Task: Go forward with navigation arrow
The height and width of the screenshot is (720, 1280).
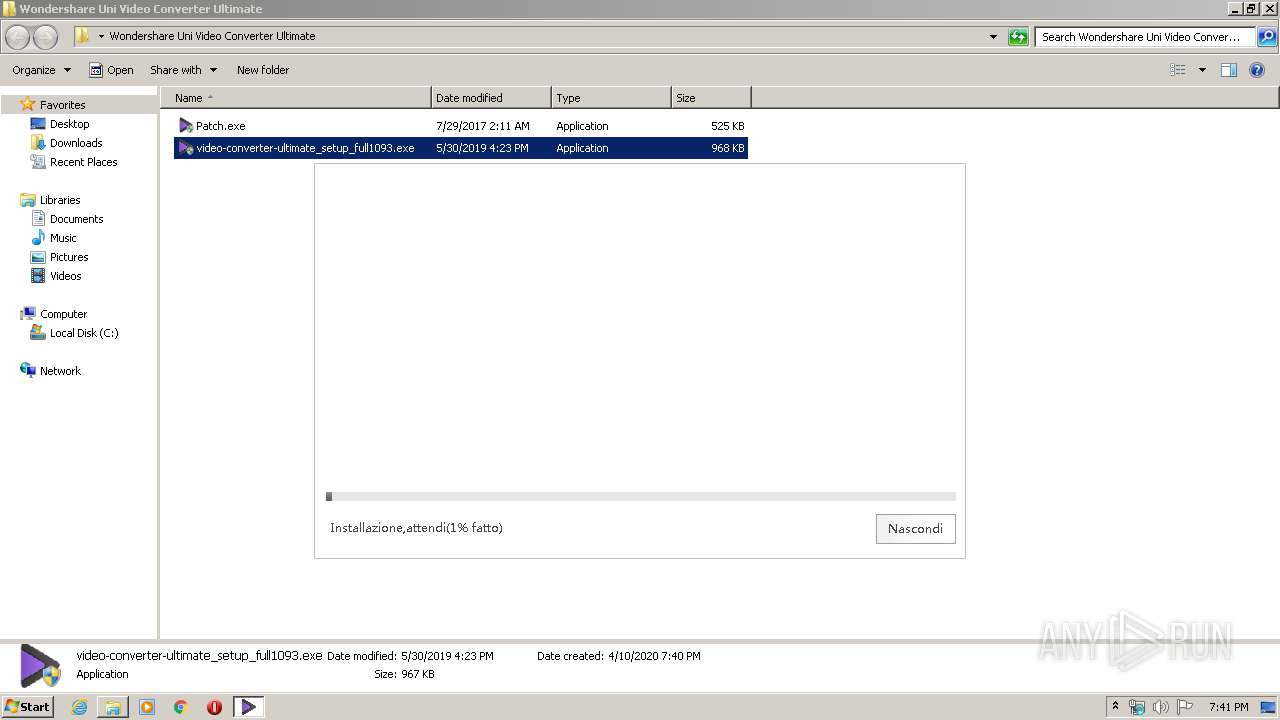Action: pos(46,37)
